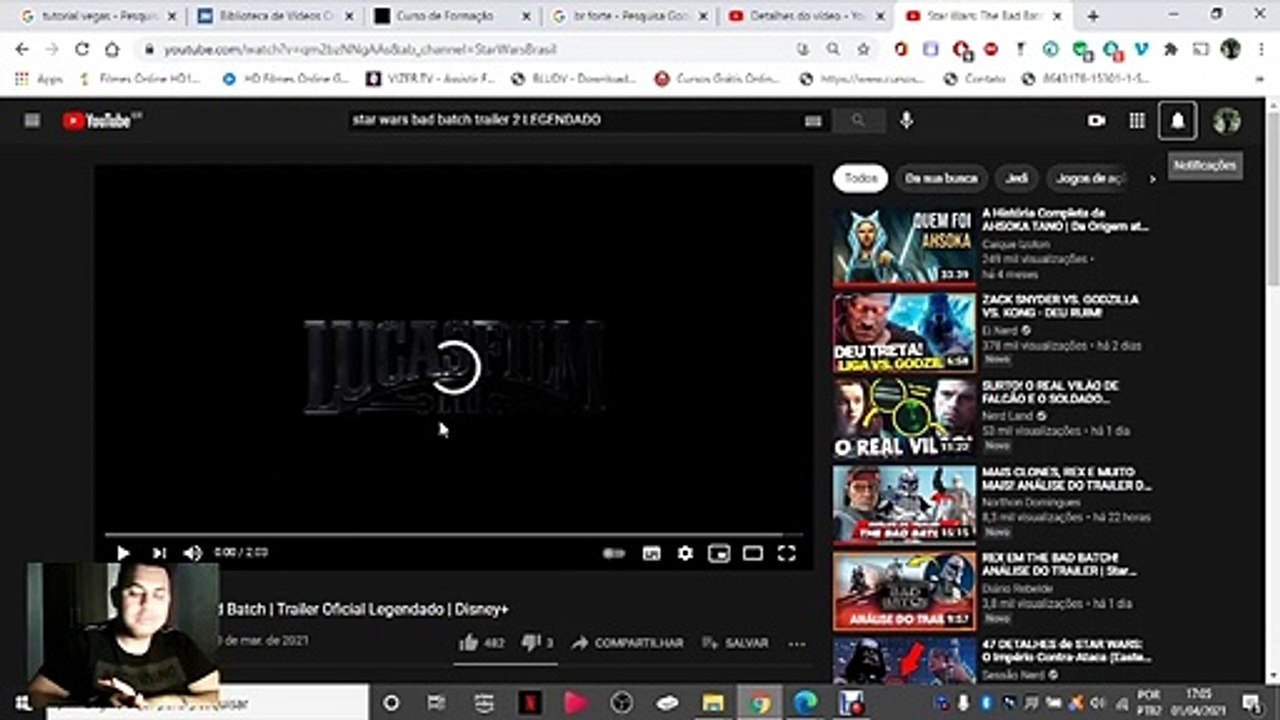This screenshot has height=720, width=1280.
Task: Play the video with the play button
Action: 122,553
